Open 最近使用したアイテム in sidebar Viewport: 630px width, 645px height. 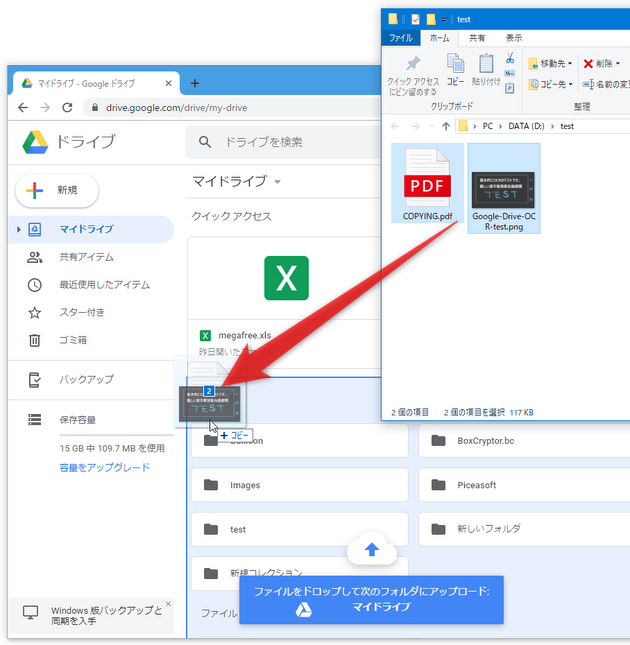(104, 285)
